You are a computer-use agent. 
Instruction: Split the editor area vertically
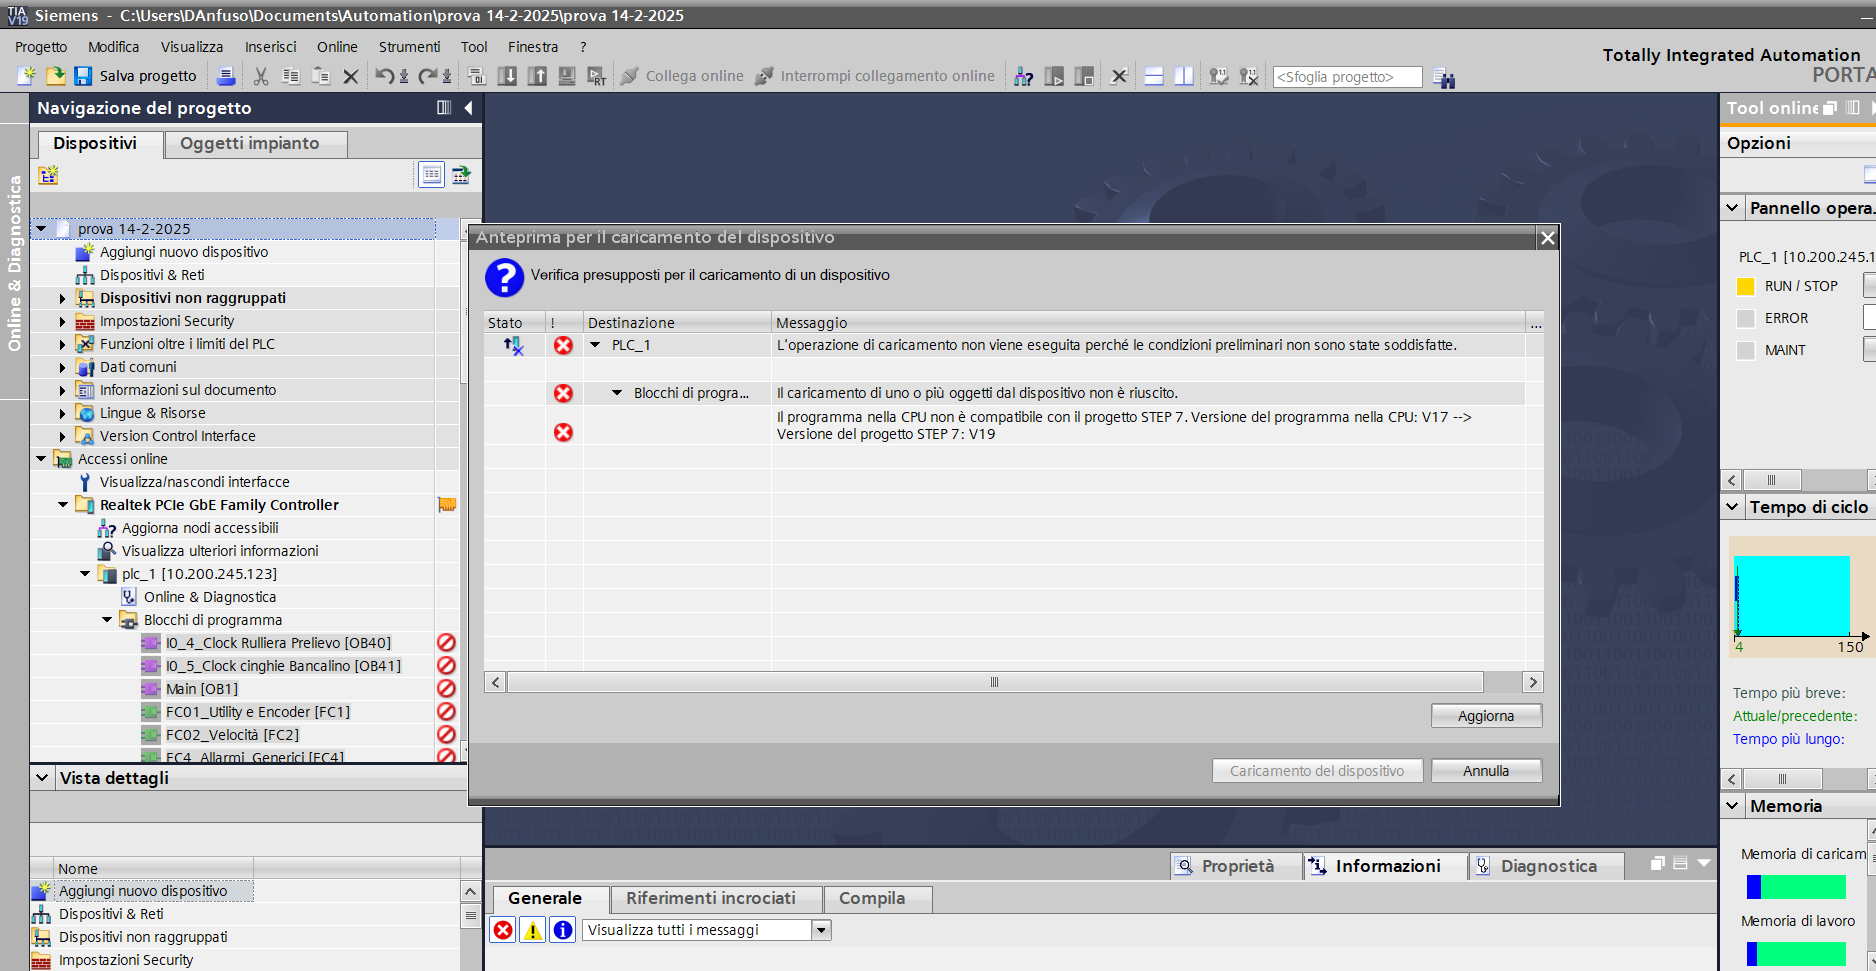click(1184, 76)
